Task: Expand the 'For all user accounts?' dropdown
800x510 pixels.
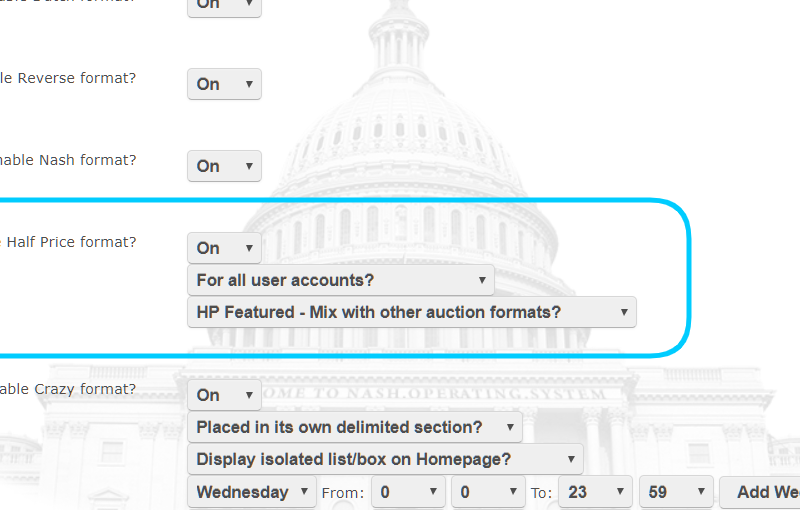Action: [x=341, y=280]
